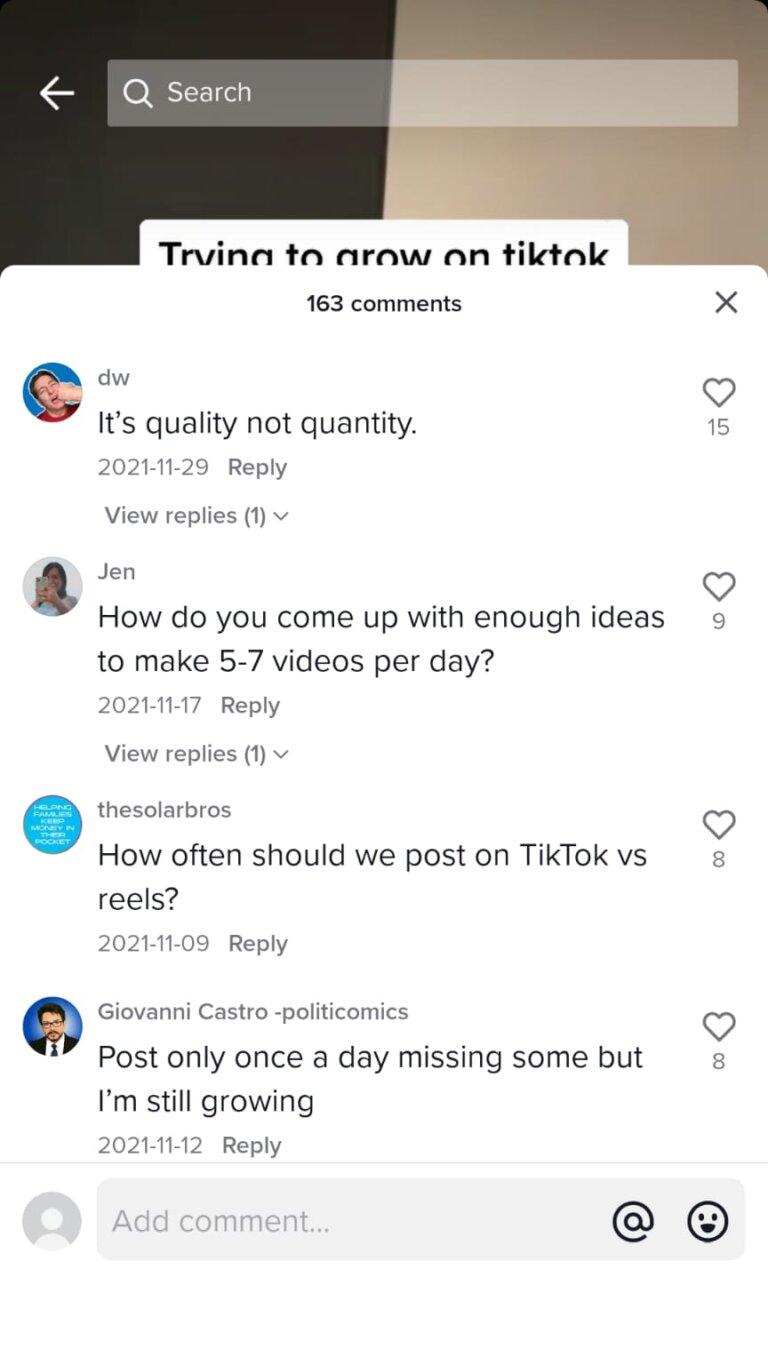Like Giovanni Castro's comment

[x=719, y=1026]
